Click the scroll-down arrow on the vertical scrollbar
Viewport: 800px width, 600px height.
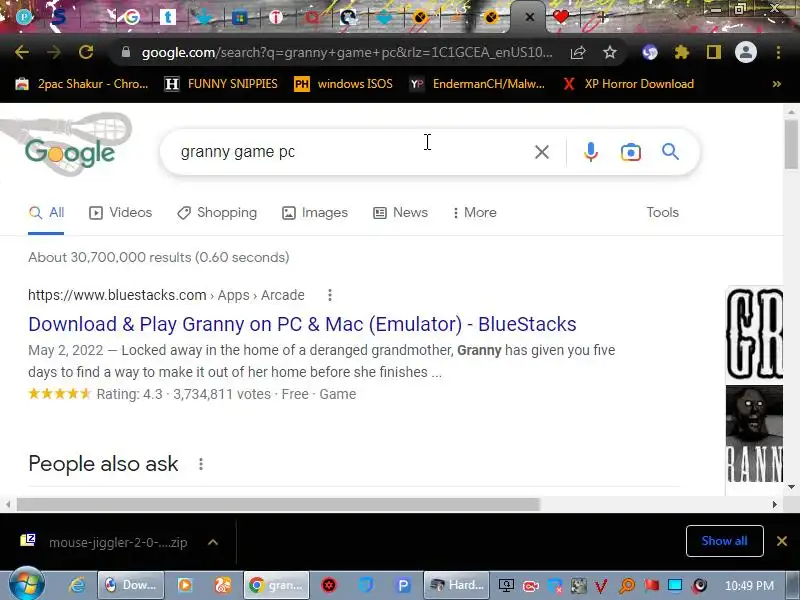click(791, 487)
